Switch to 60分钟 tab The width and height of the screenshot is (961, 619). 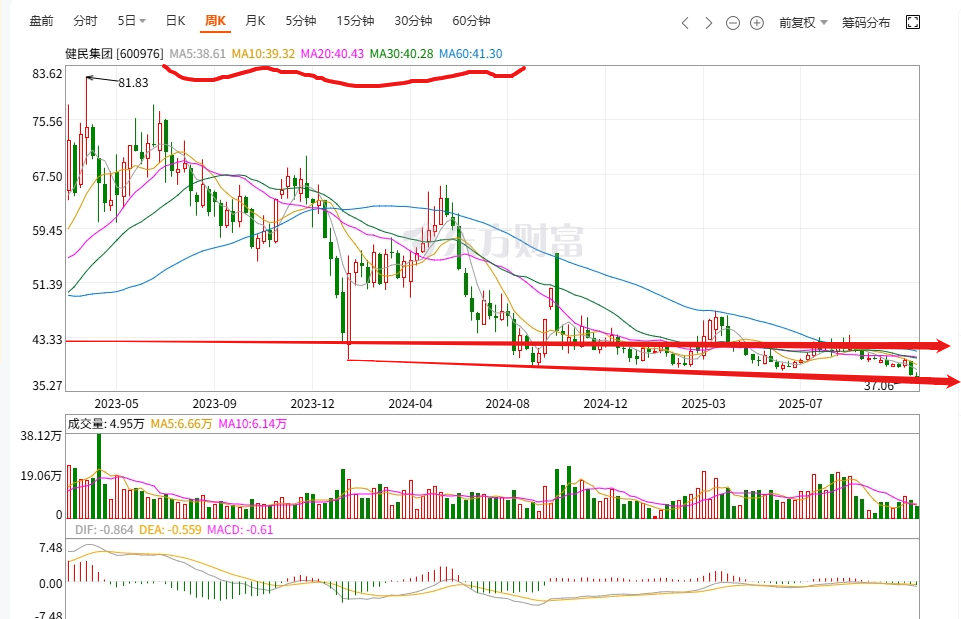[x=471, y=21]
